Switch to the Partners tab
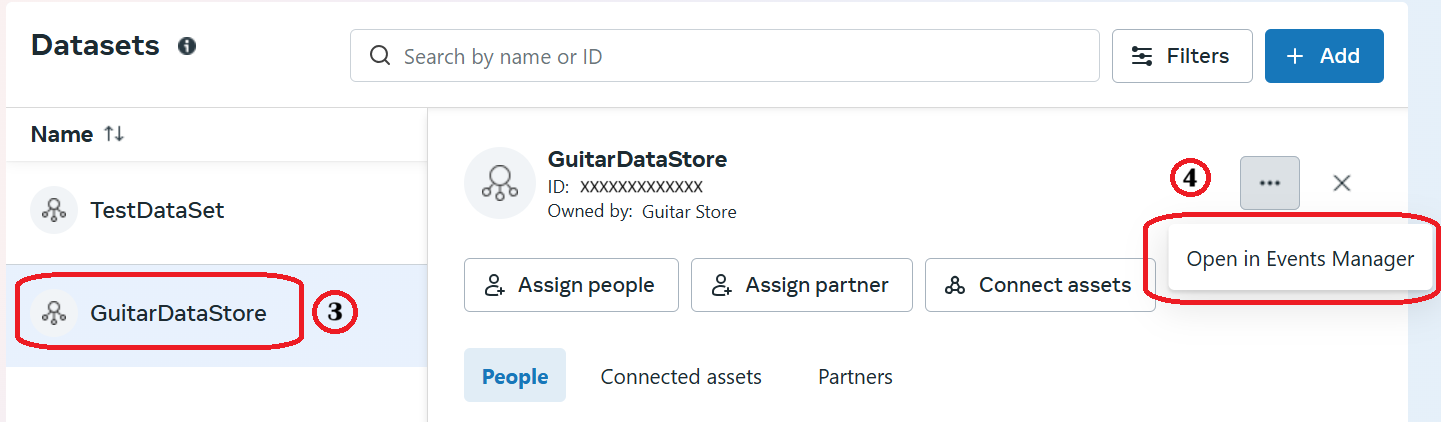The height and width of the screenshot is (422, 1441). tap(855, 377)
